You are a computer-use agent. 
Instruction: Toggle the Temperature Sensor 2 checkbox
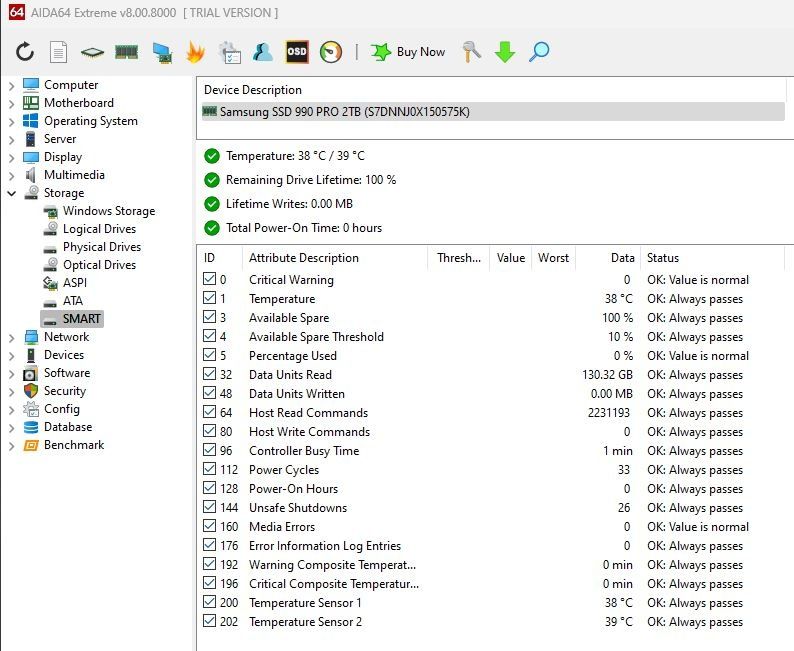coord(209,621)
